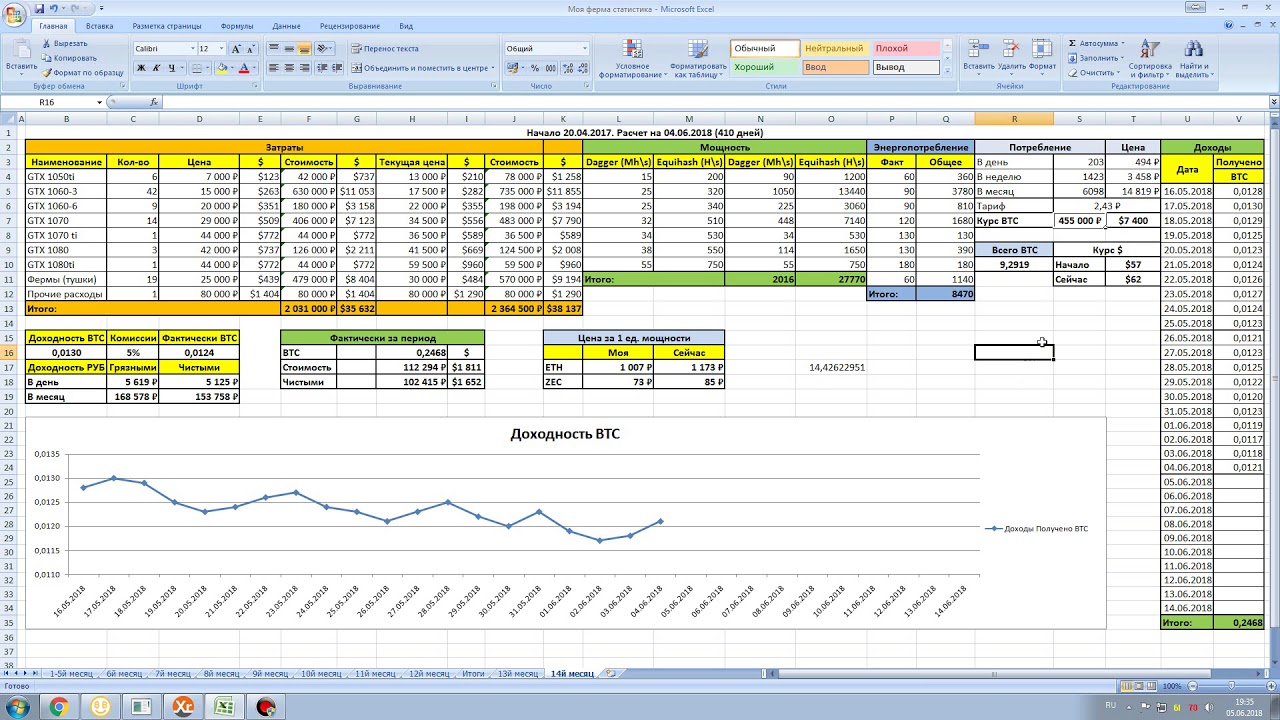Align text to bottom of cell
Viewport: 1280px width, 720px height.
(x=305, y=48)
